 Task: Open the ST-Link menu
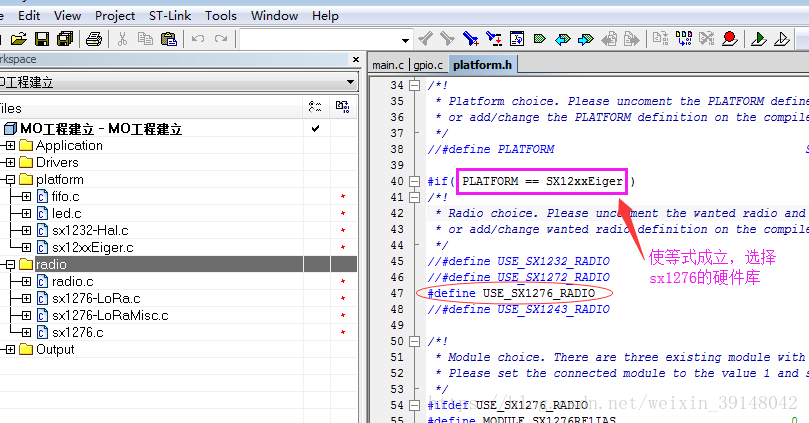pos(170,16)
